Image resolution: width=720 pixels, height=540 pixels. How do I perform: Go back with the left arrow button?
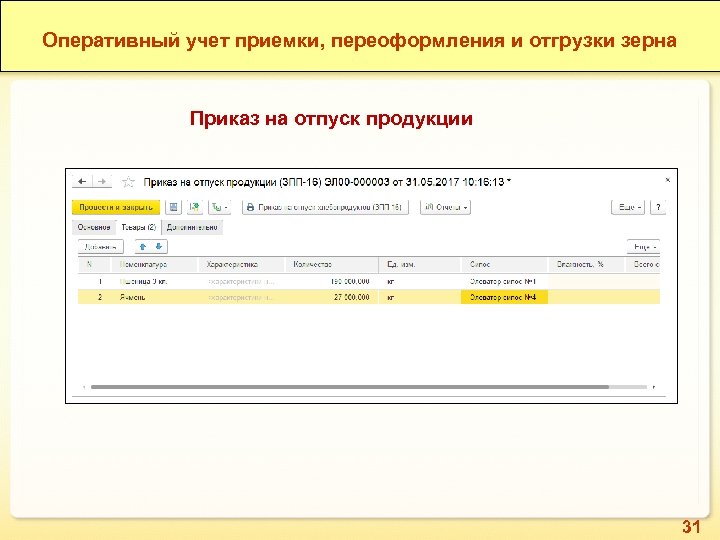pyautogui.click(x=82, y=182)
